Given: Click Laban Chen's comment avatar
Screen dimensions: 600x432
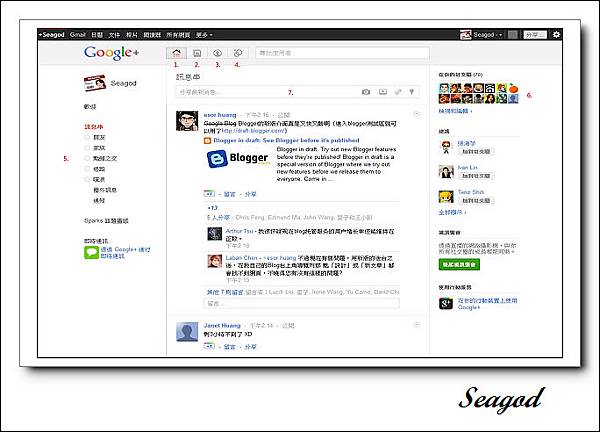Looking at the screenshot, I should click(215, 261).
